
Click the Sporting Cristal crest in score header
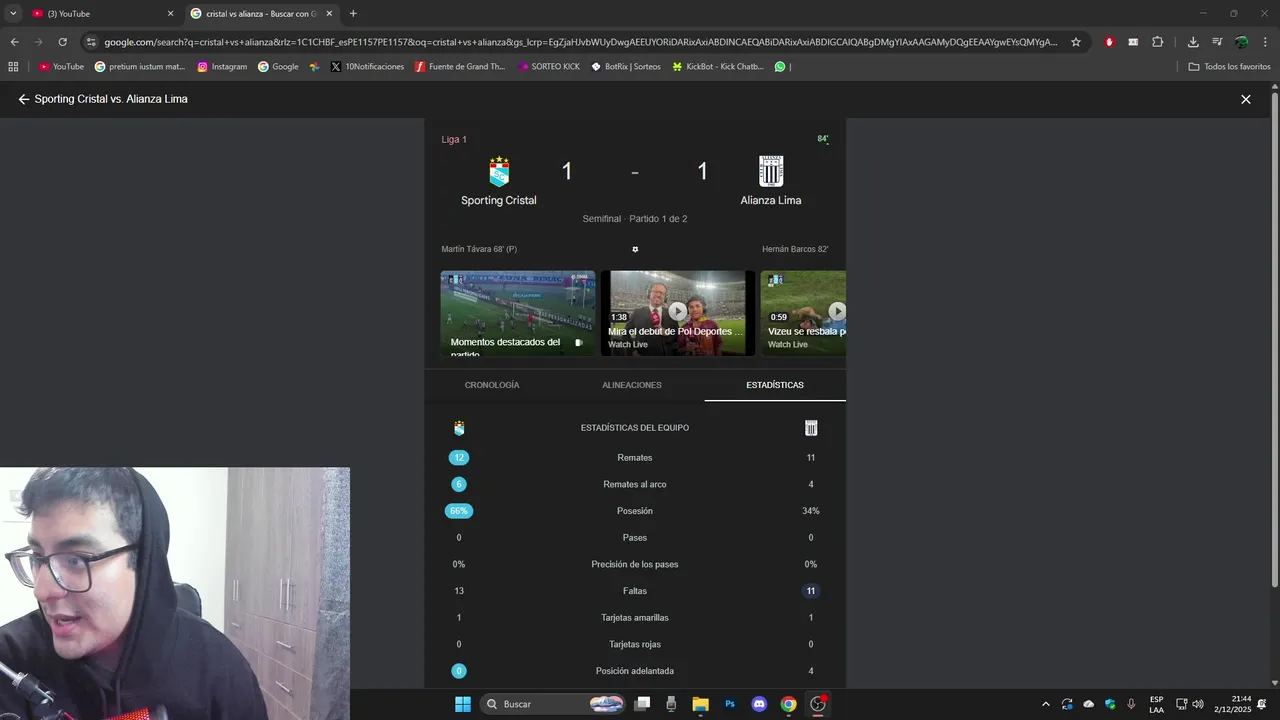pos(499,172)
